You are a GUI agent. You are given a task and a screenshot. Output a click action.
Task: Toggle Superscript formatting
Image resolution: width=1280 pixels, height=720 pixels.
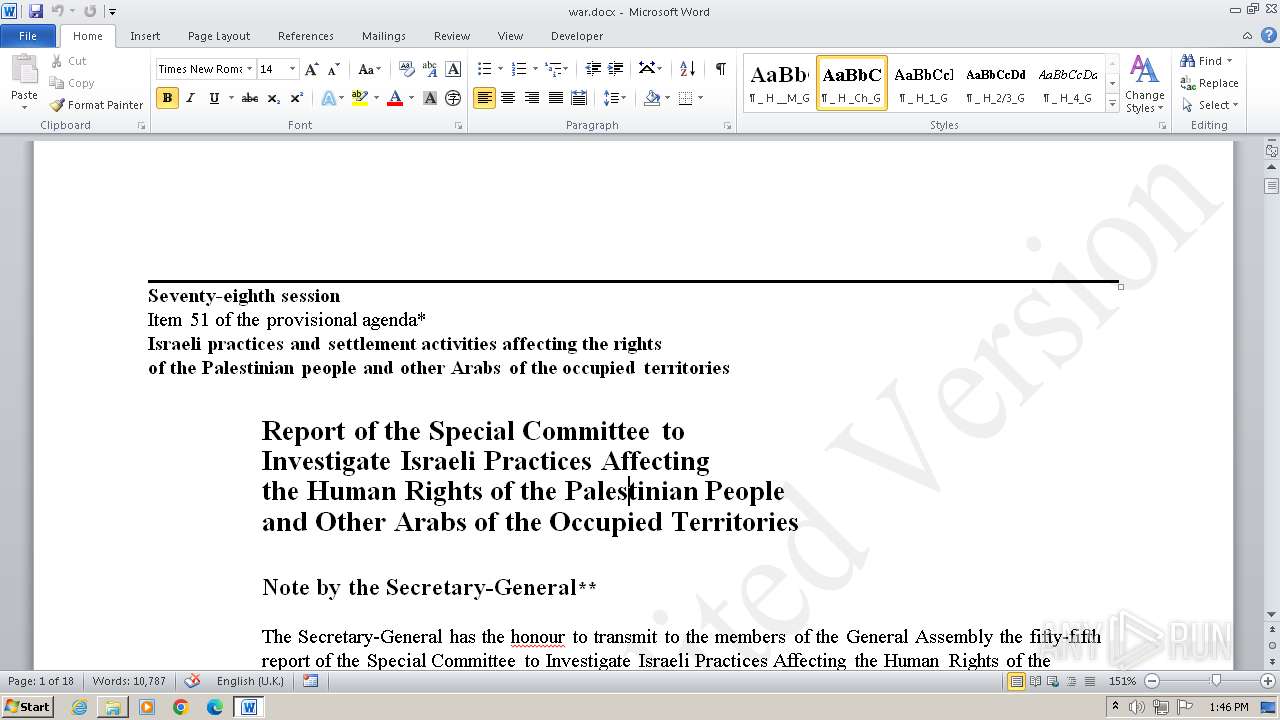click(x=297, y=98)
